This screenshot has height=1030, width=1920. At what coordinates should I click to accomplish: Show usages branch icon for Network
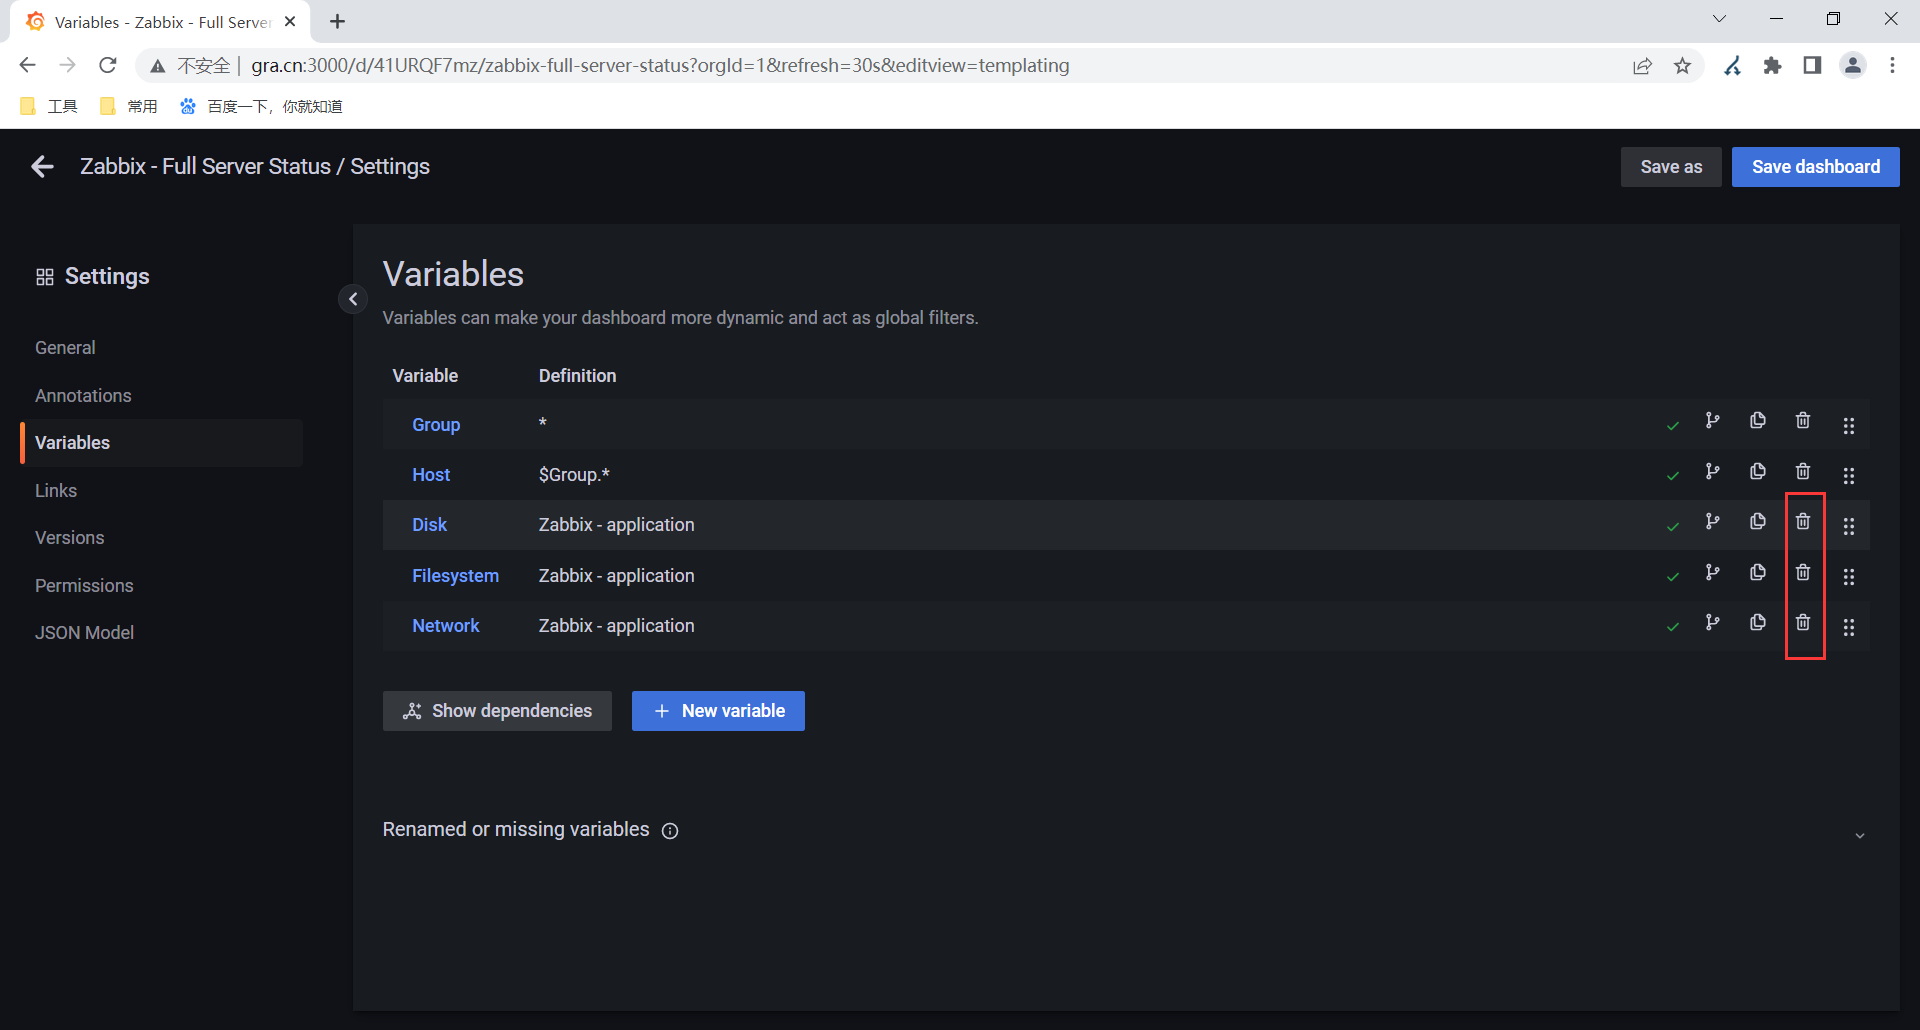coord(1713,622)
